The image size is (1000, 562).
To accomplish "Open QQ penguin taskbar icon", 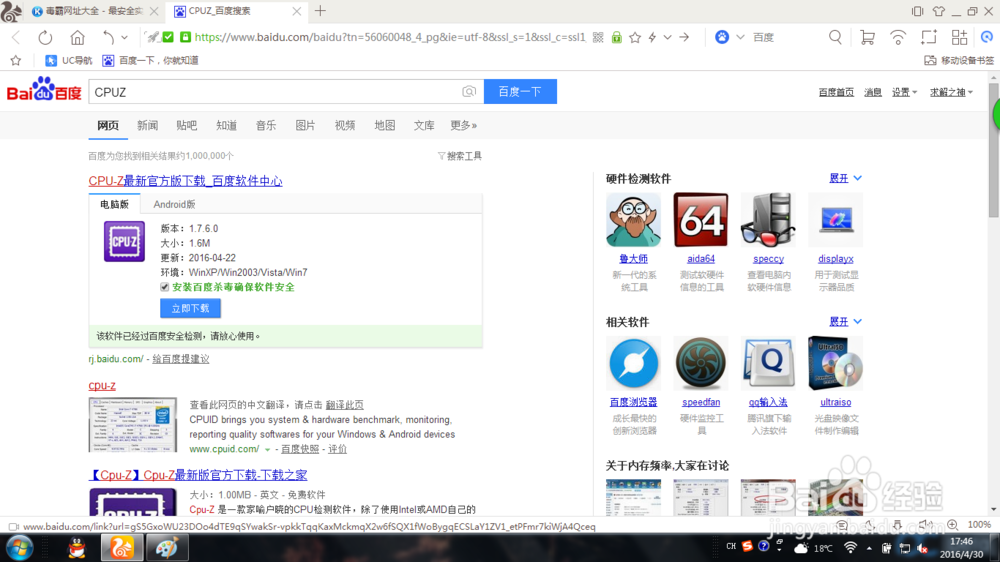I will coord(77,548).
